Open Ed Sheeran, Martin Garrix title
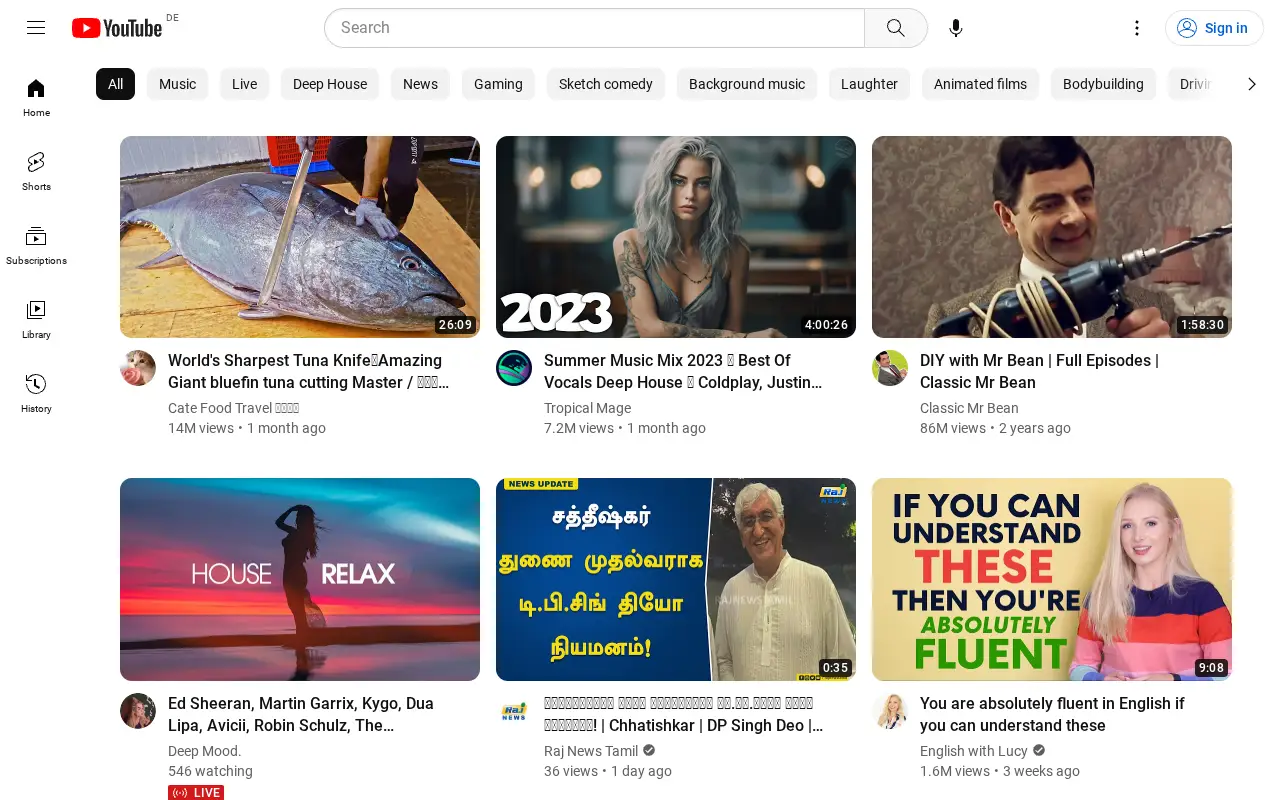The image size is (1280, 800). (301, 714)
